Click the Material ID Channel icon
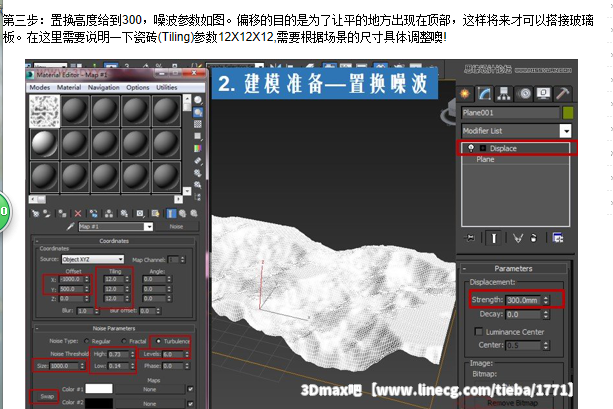613x409 pixels. [140, 213]
